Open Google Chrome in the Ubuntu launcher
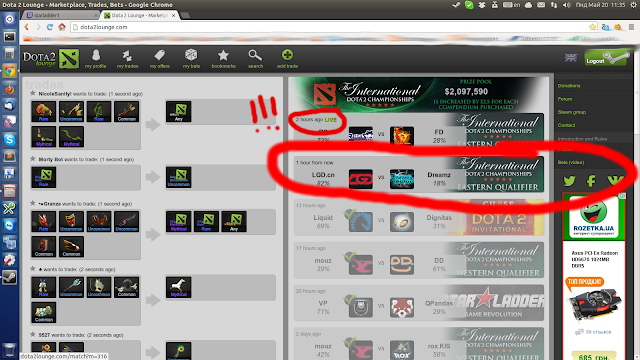Viewport: 640px width, 360px height. click(x=9, y=71)
